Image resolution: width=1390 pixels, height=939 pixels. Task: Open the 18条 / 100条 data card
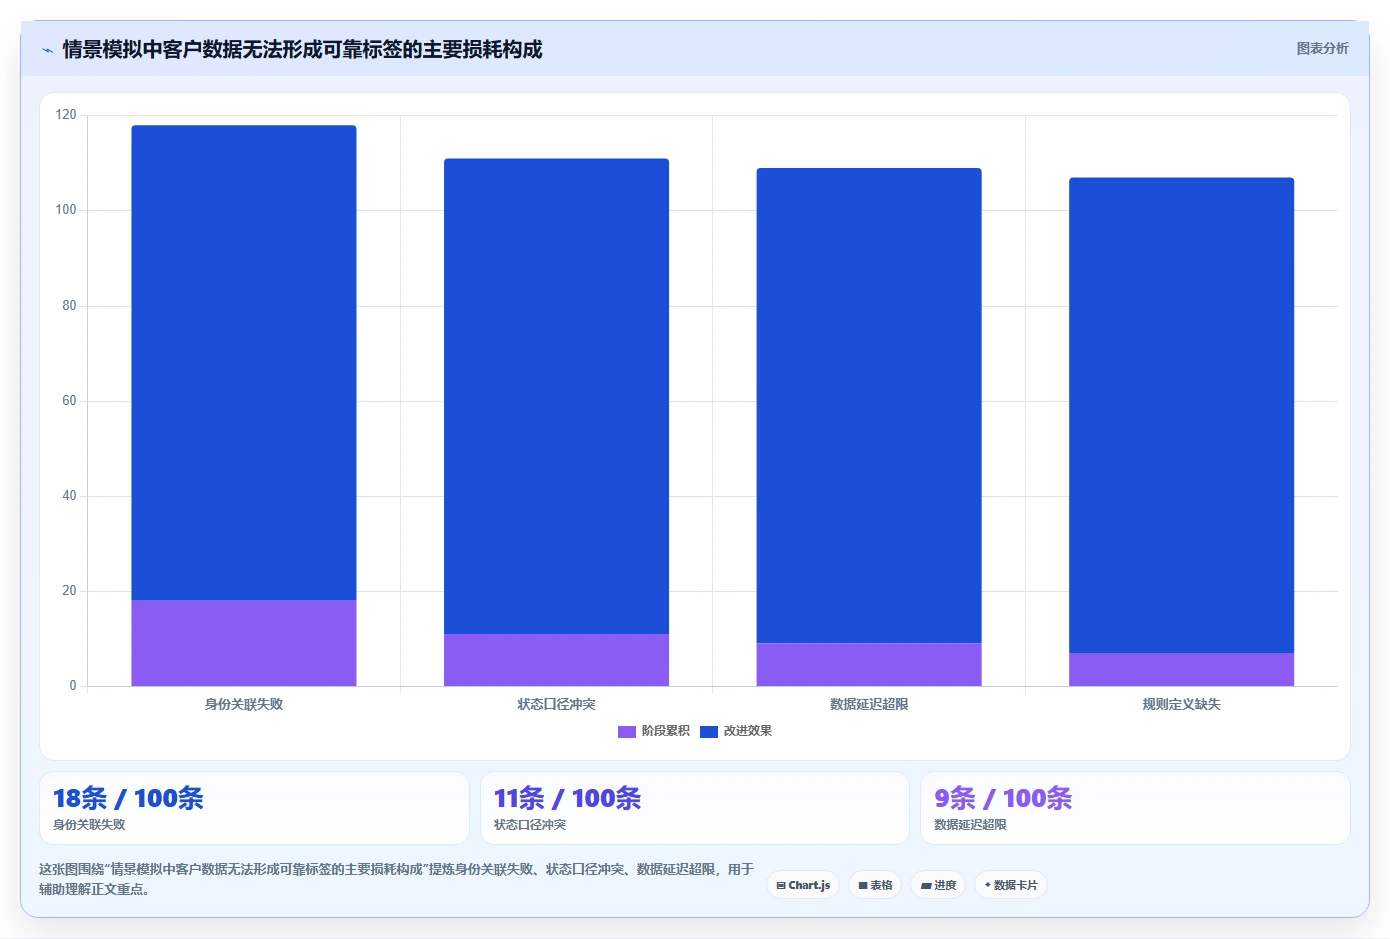(254, 808)
